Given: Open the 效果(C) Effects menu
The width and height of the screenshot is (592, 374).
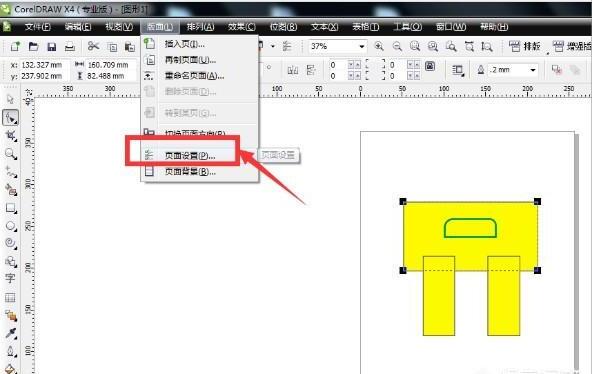Looking at the screenshot, I should (x=242, y=27).
